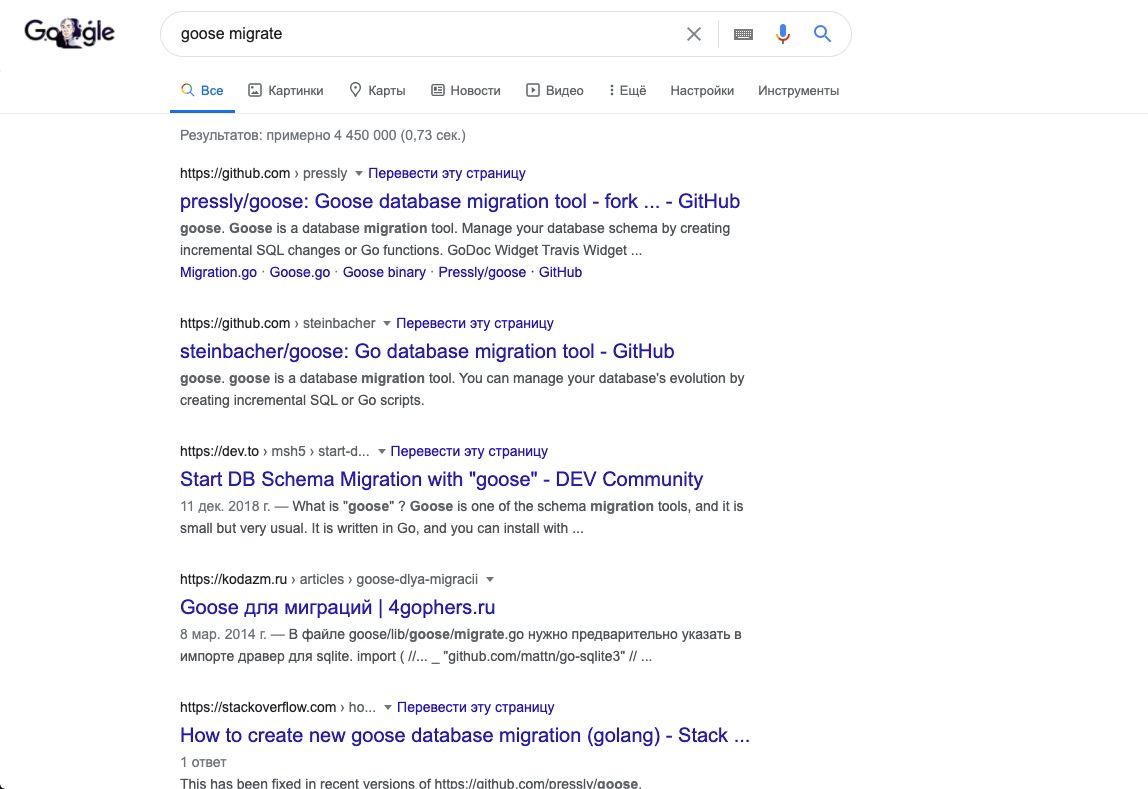Click the https://kodazm.ru › articles URL text

[329, 580]
